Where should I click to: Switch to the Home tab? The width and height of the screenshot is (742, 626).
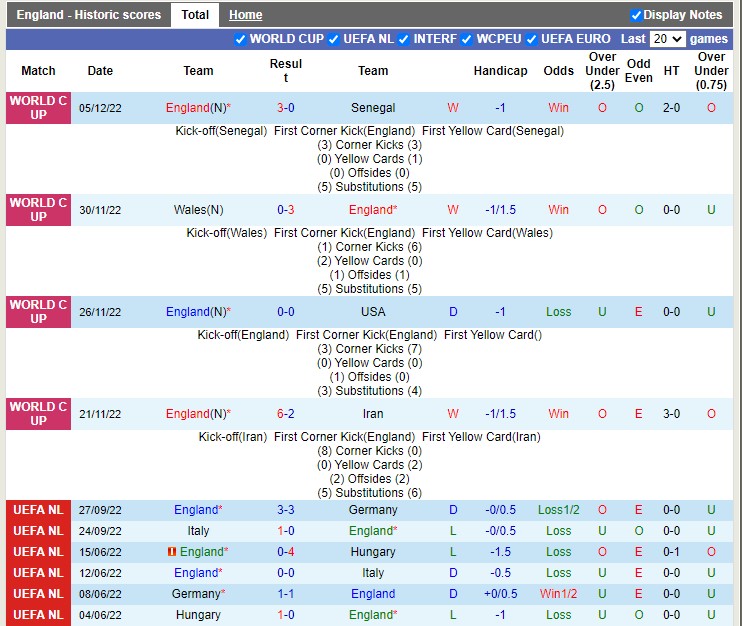tap(246, 15)
